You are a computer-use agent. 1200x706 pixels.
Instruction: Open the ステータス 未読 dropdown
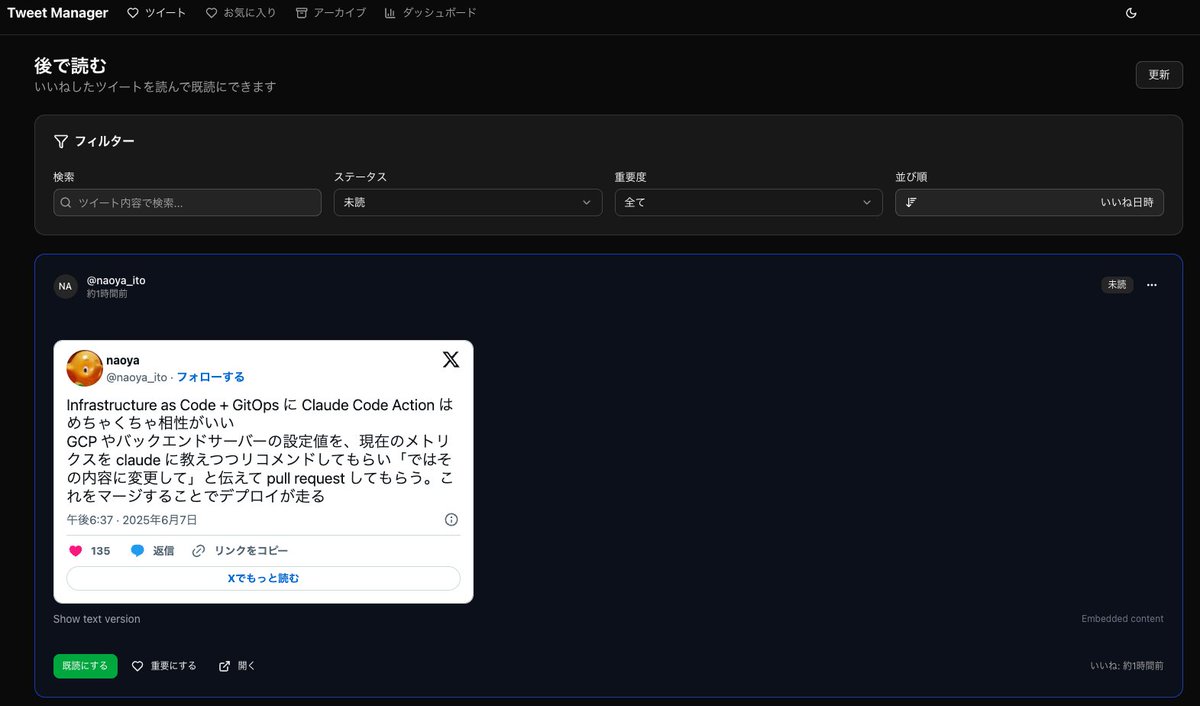(468, 202)
